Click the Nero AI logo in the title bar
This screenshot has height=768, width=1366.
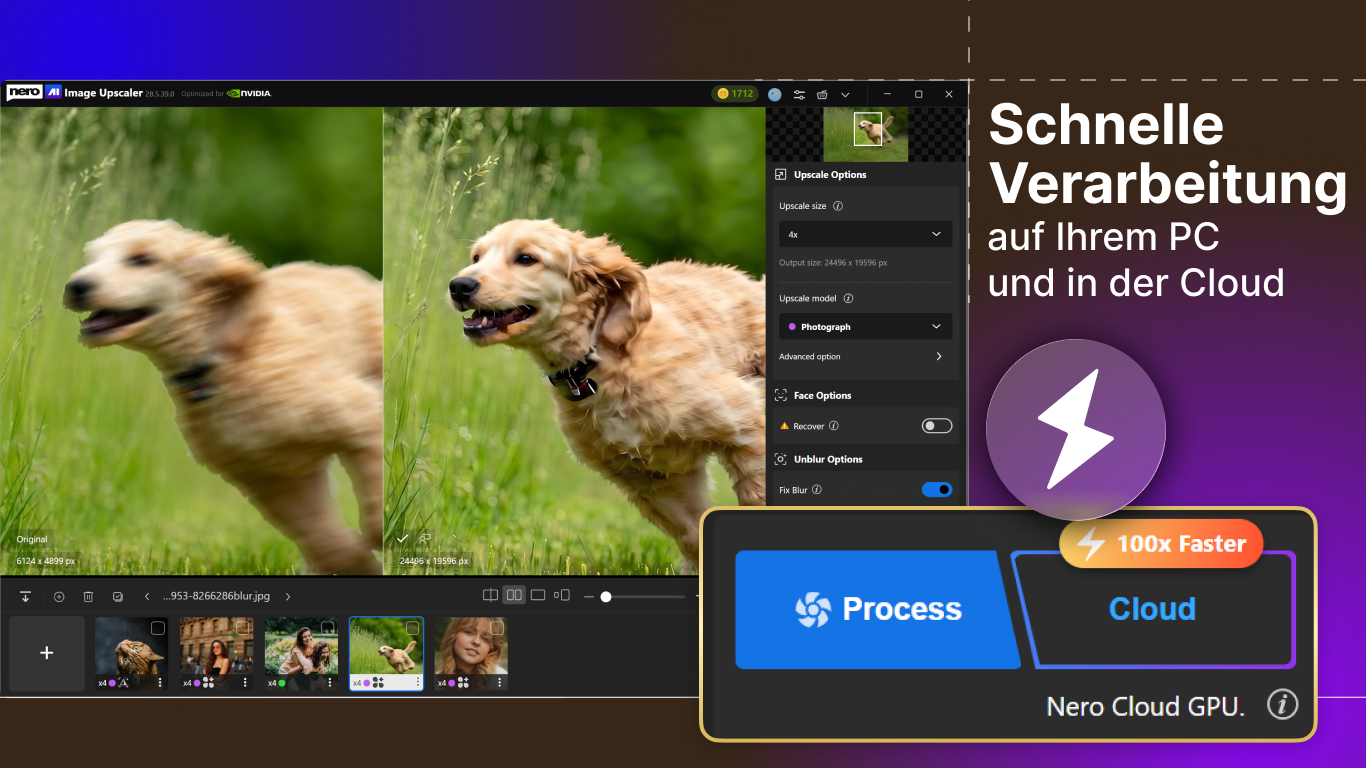pyautogui.click(x=34, y=93)
